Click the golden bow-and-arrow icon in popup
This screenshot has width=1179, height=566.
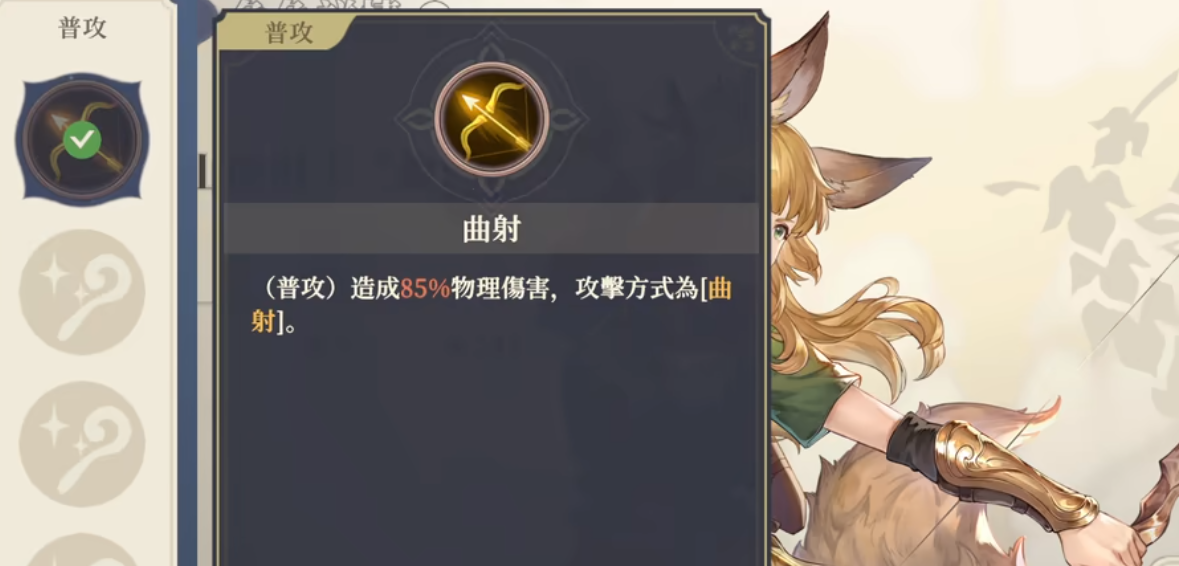[x=491, y=120]
